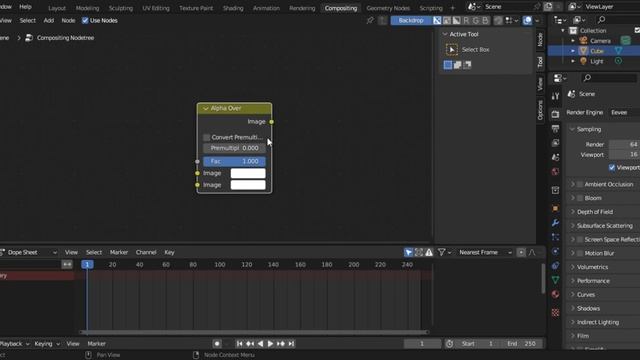Expand the Camera item in outliner
This screenshot has height=360, width=640.
pos(573,41)
